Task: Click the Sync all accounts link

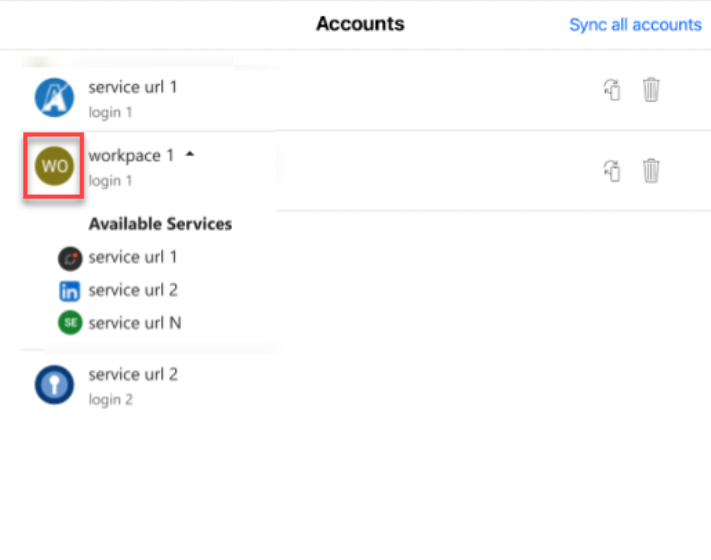Action: [635, 25]
